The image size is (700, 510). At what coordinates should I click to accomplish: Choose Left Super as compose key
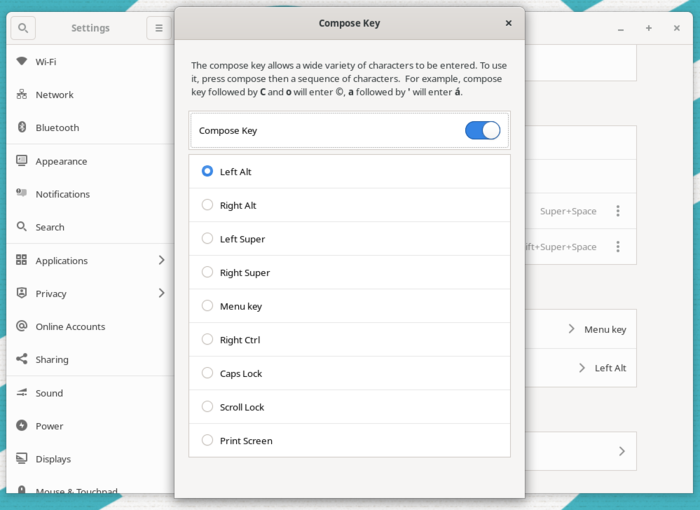tap(349, 239)
